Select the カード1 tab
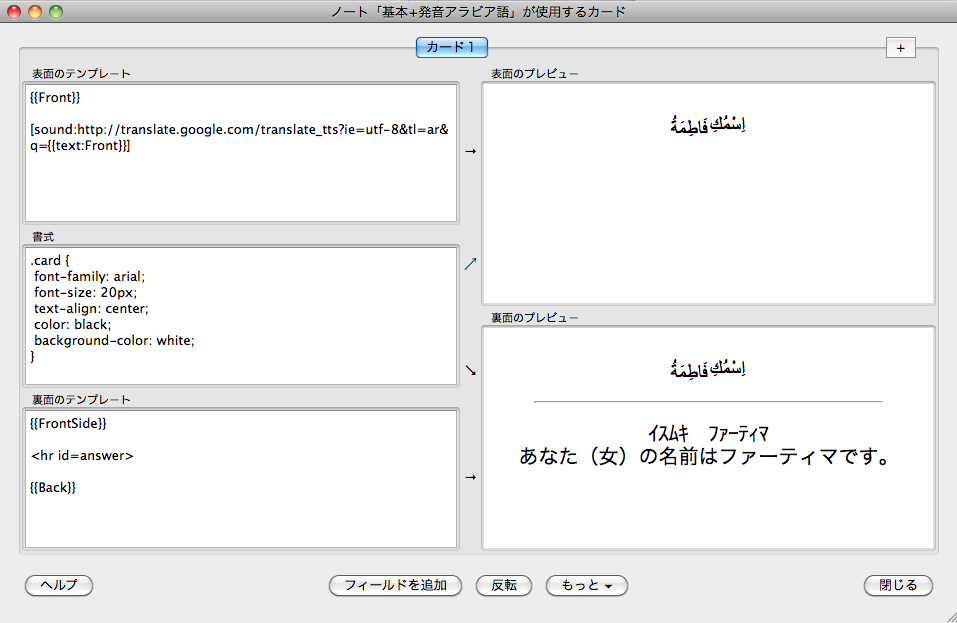Viewport: 957px width, 623px height. point(452,47)
